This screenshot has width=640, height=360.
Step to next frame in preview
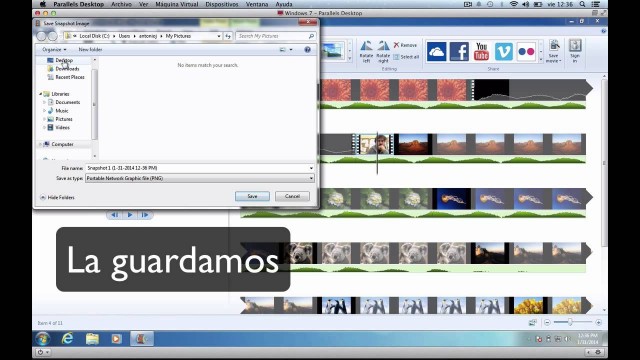145,215
